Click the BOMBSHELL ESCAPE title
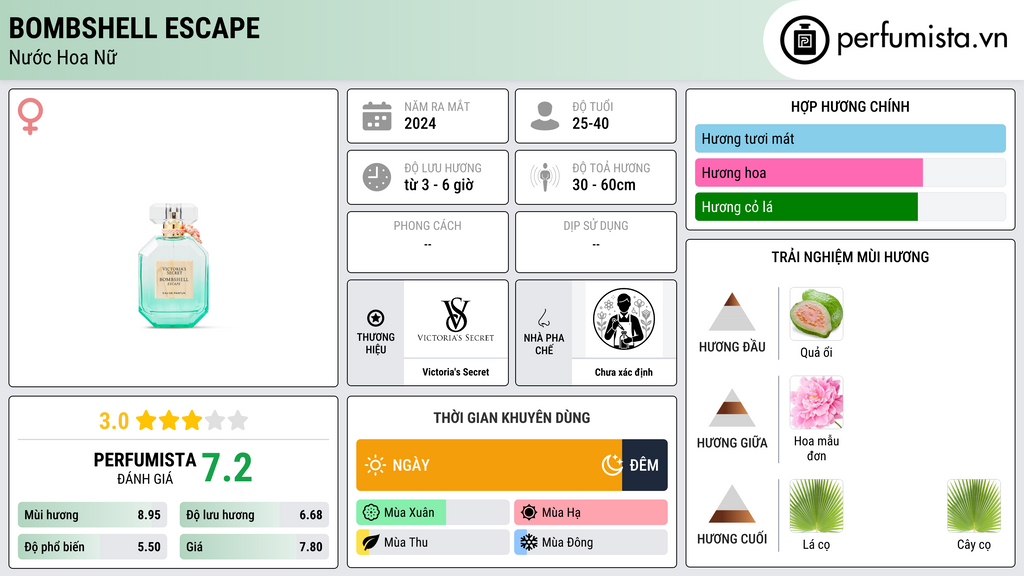Screen dimensions: 1024x576 [x=135, y=28]
